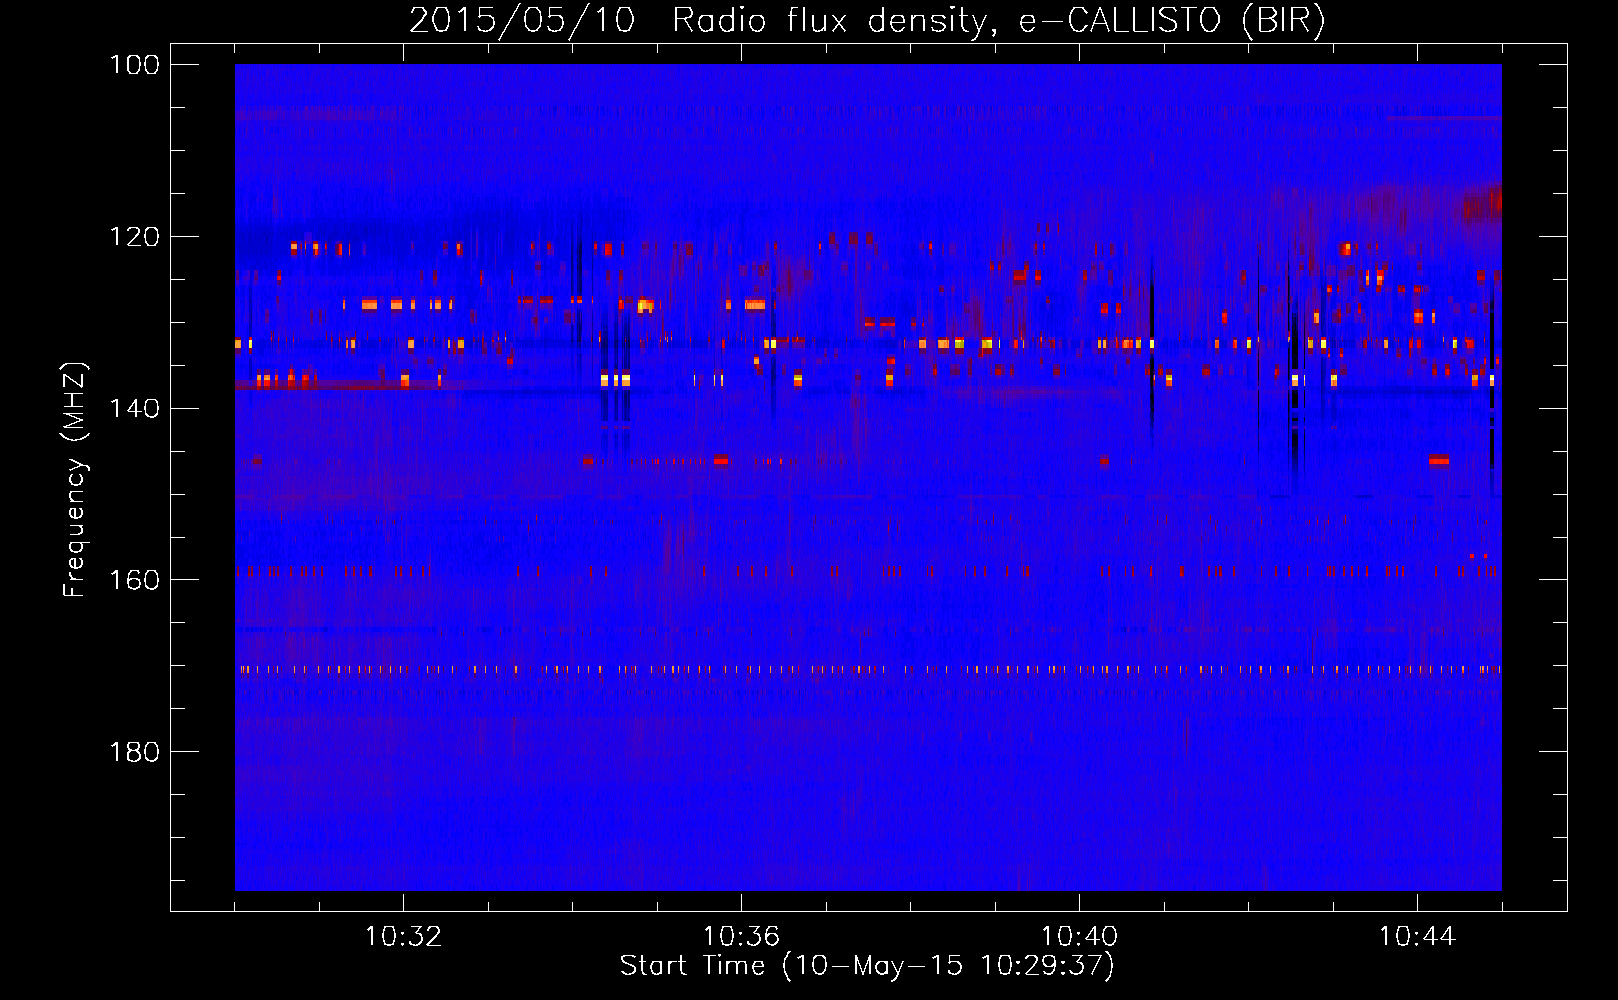Select the "Frequency (MHZ)" y-axis label
Image resolution: width=1618 pixels, height=1000 pixels.
pyautogui.click(x=76, y=479)
